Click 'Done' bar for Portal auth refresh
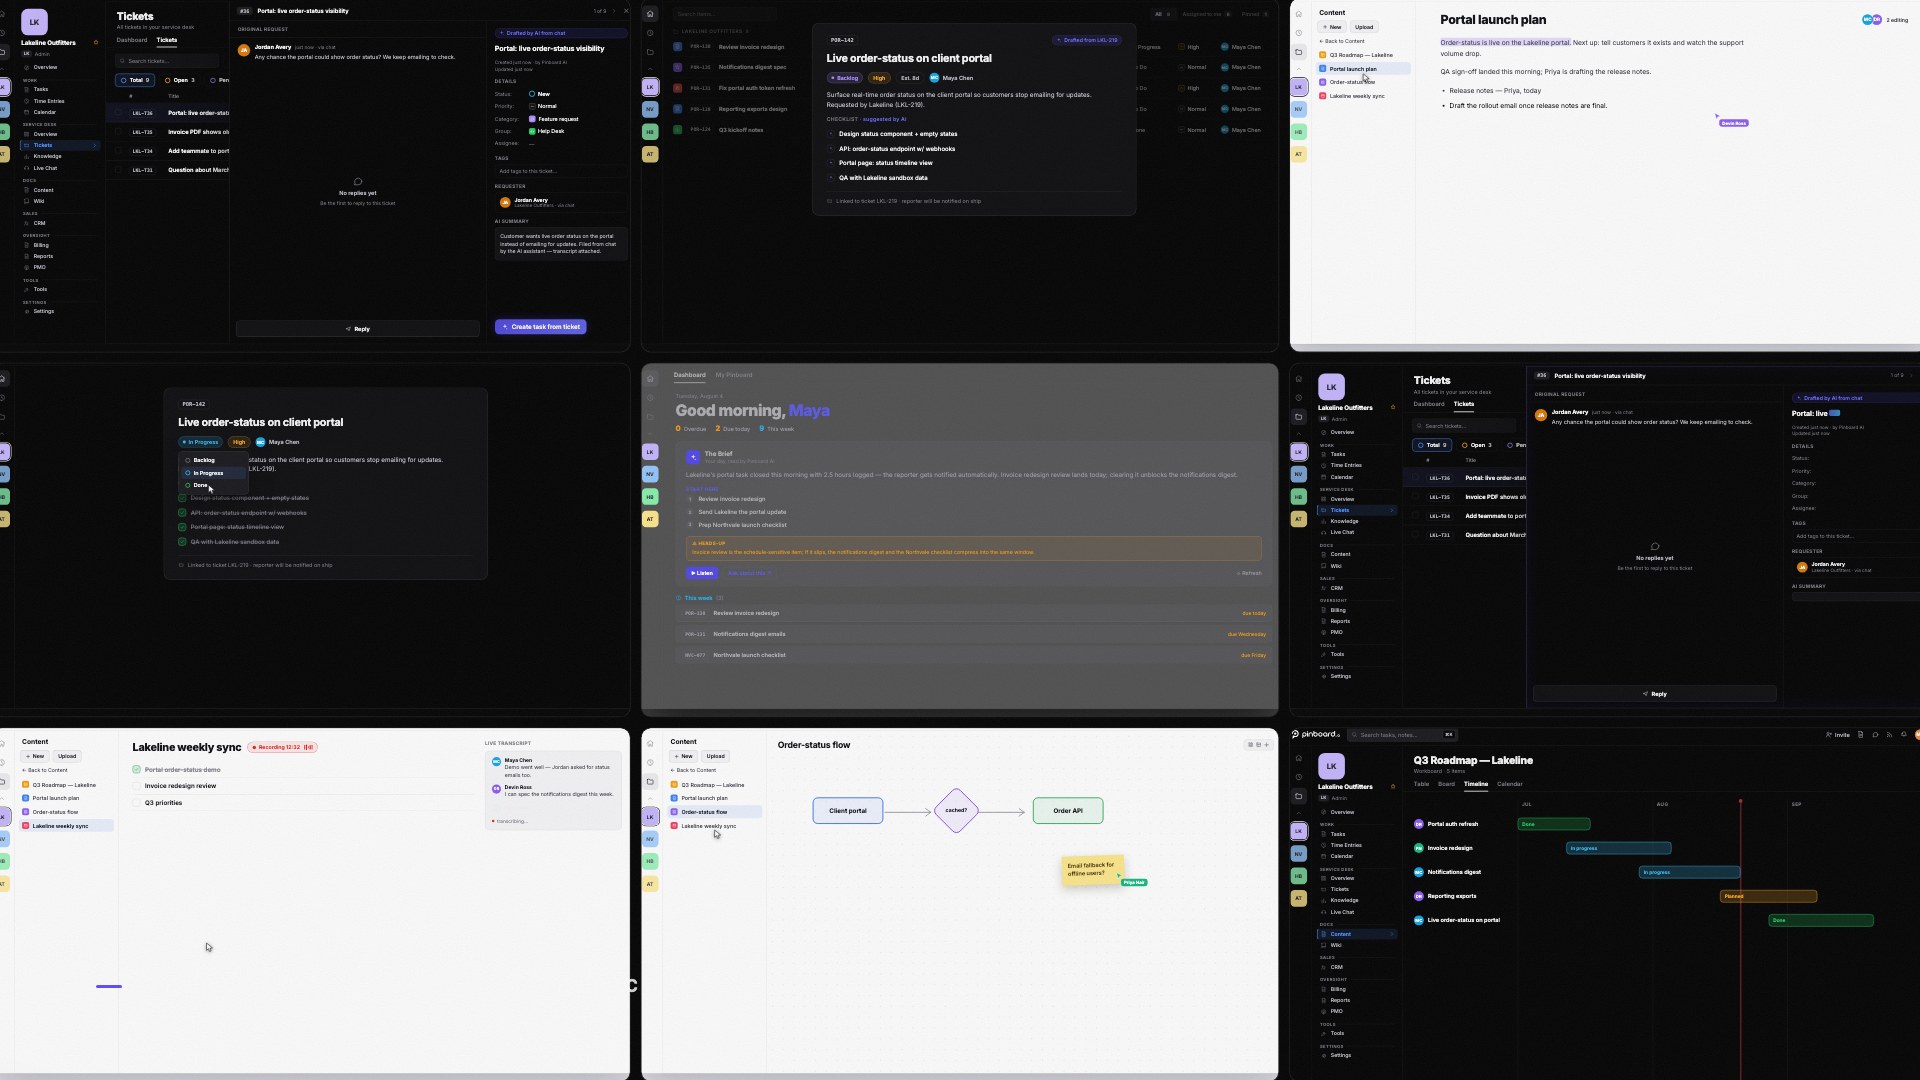The width and height of the screenshot is (1920, 1080). click(x=1554, y=824)
